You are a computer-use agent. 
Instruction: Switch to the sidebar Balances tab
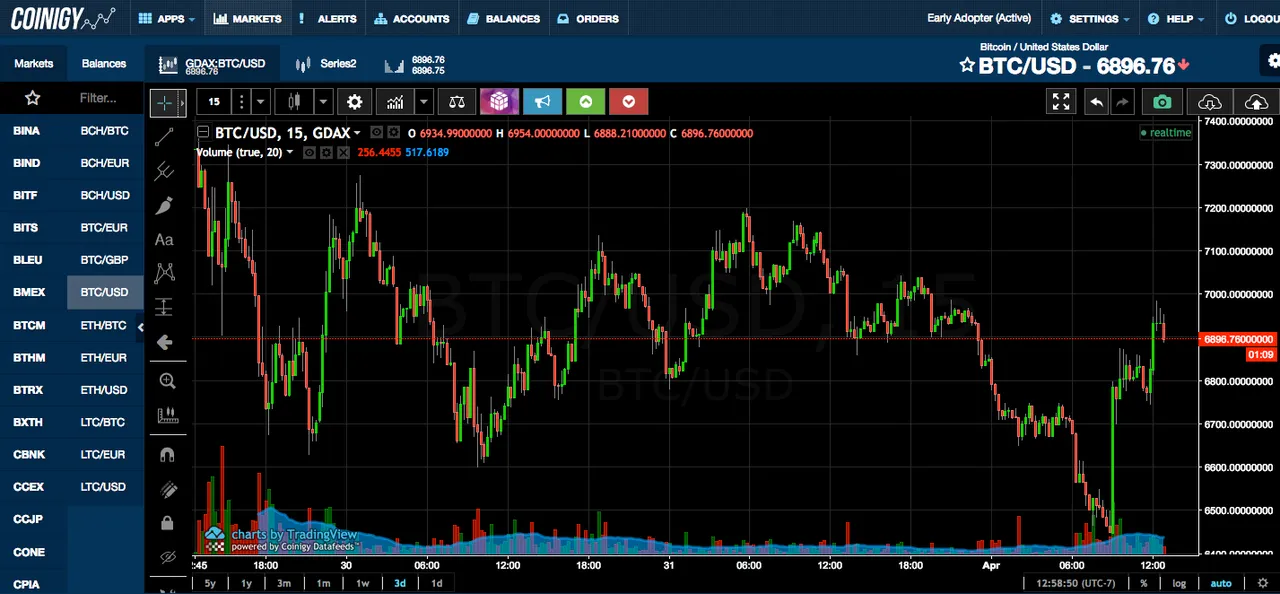[104, 64]
